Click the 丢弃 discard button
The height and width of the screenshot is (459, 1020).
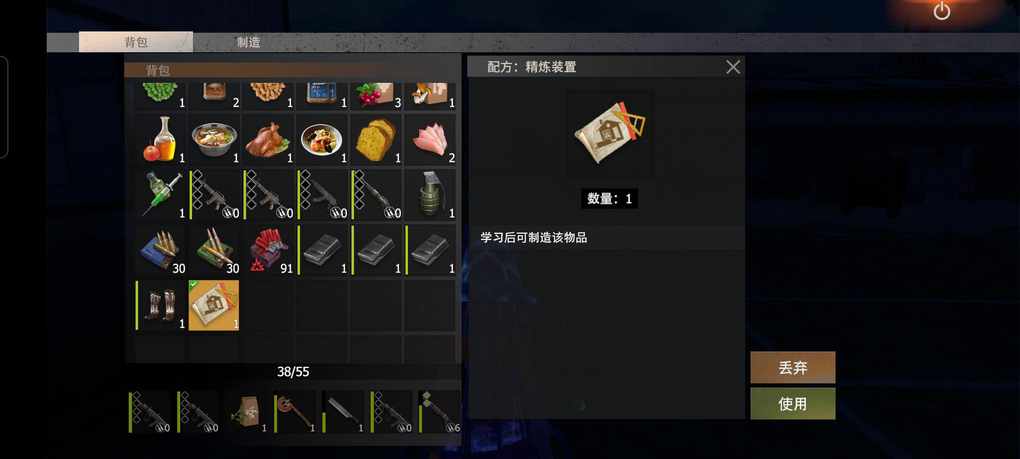click(792, 367)
